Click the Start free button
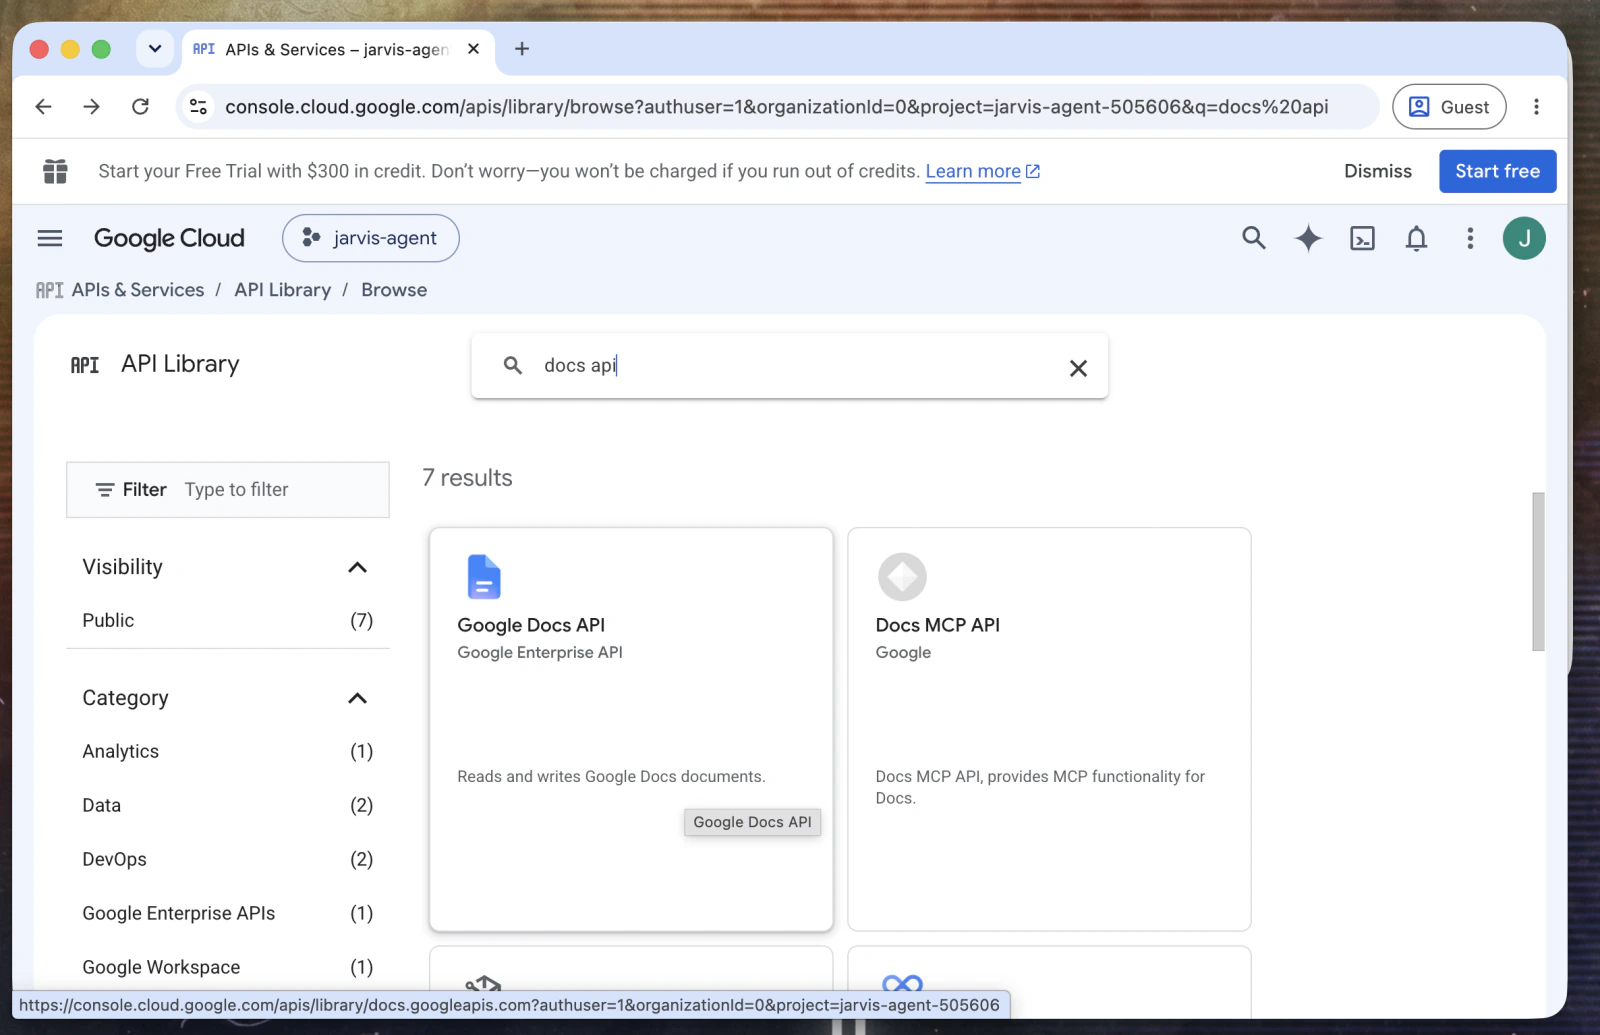1600x1035 pixels. (1497, 171)
